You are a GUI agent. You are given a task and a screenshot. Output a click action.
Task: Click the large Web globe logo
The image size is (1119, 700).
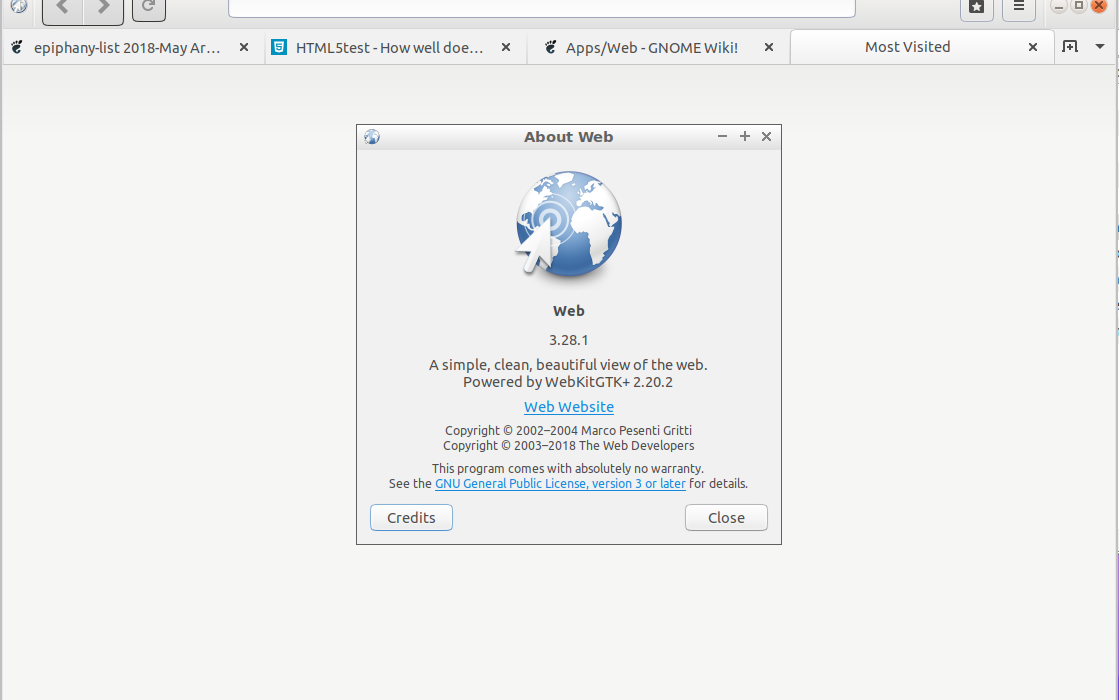pyautogui.click(x=569, y=223)
